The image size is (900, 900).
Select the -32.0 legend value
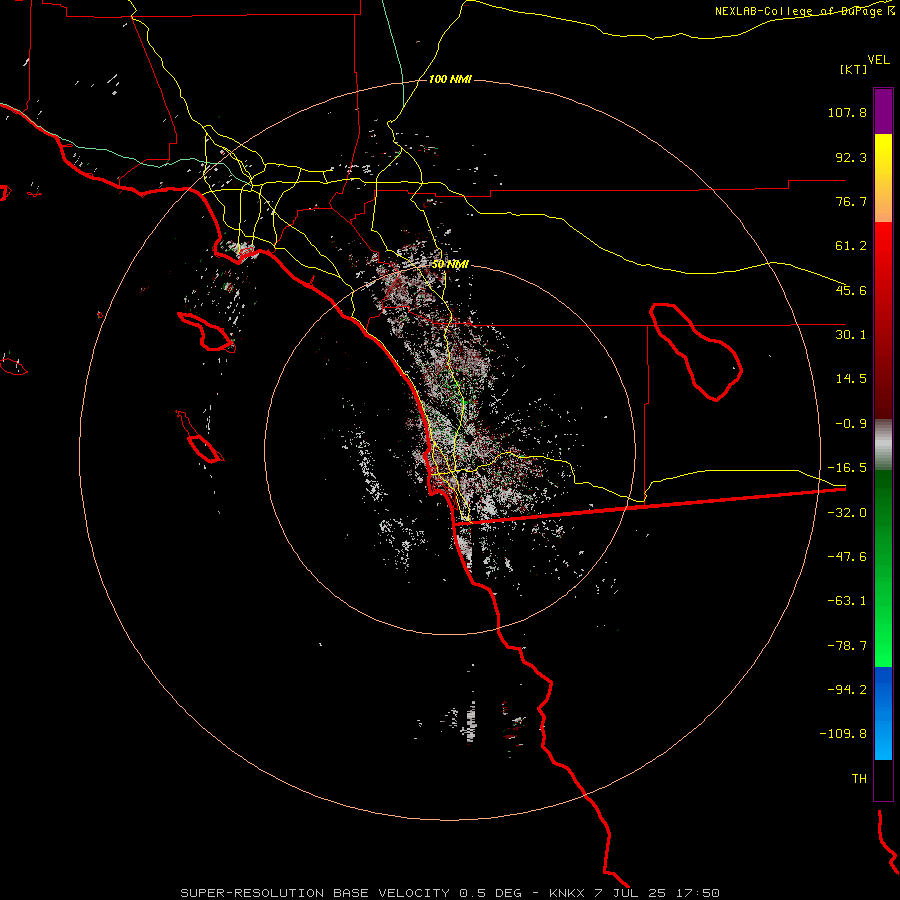click(847, 513)
